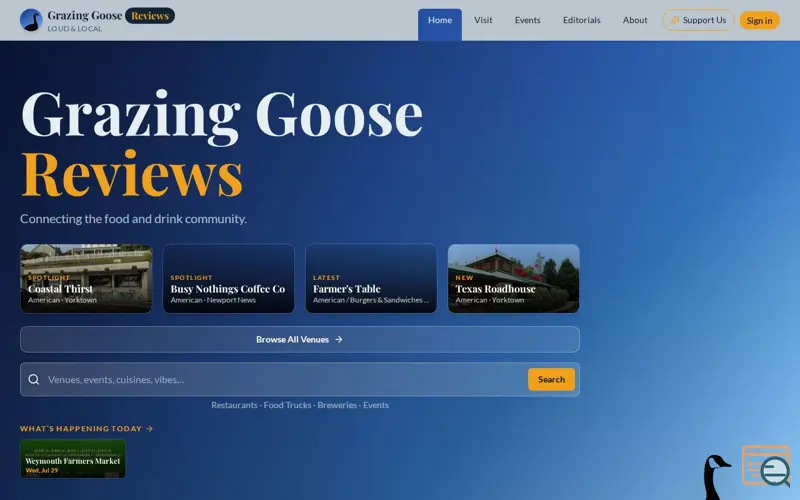This screenshot has width=800, height=500.
Task: Click the Grazing Goose logo icon
Action: pyautogui.click(x=31, y=20)
